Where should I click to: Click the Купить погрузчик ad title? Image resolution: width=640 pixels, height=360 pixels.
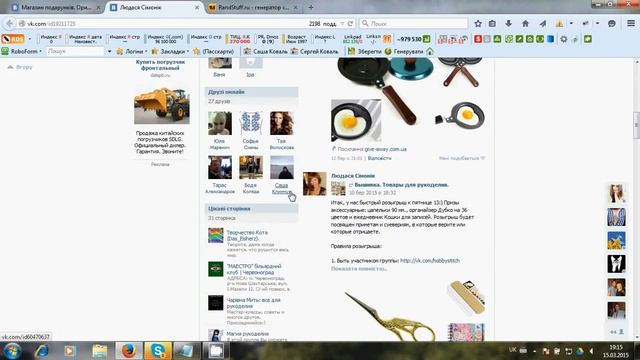[x=160, y=65]
